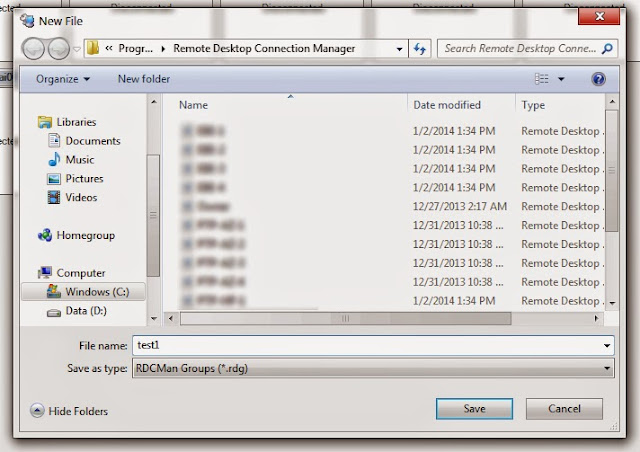Expand the address bar history dropdown
This screenshot has width=640, height=452.
[399, 49]
